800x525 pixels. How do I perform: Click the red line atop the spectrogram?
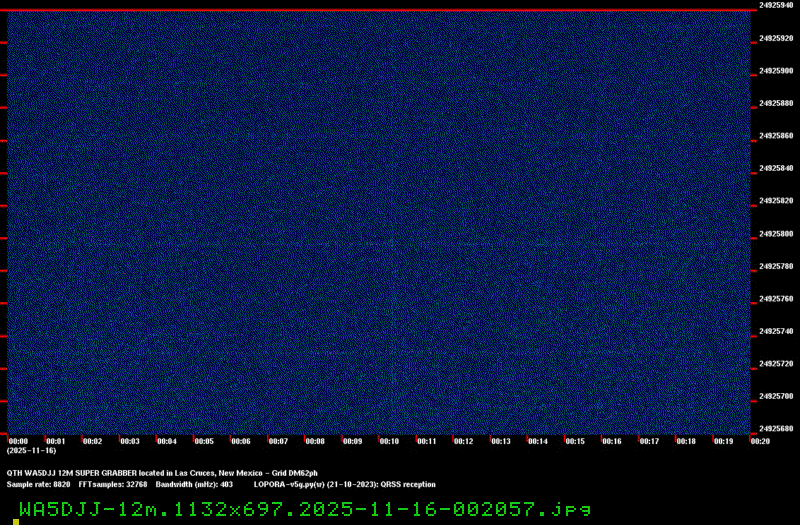click(378, 10)
